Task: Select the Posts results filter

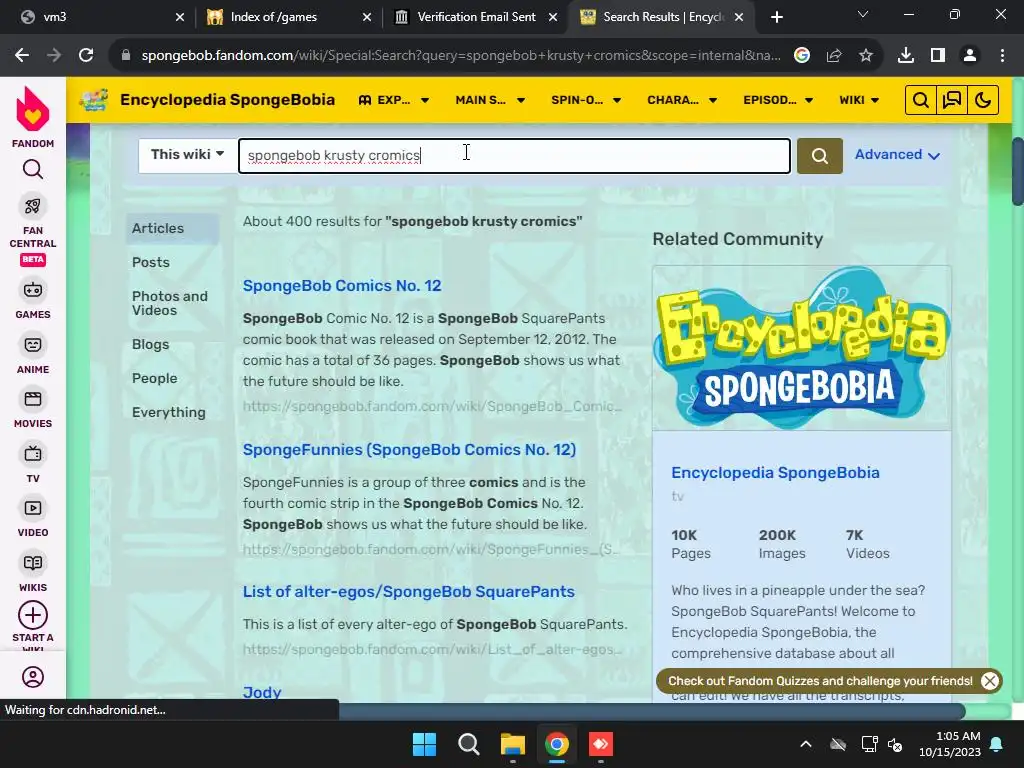Action: pyautogui.click(x=151, y=263)
